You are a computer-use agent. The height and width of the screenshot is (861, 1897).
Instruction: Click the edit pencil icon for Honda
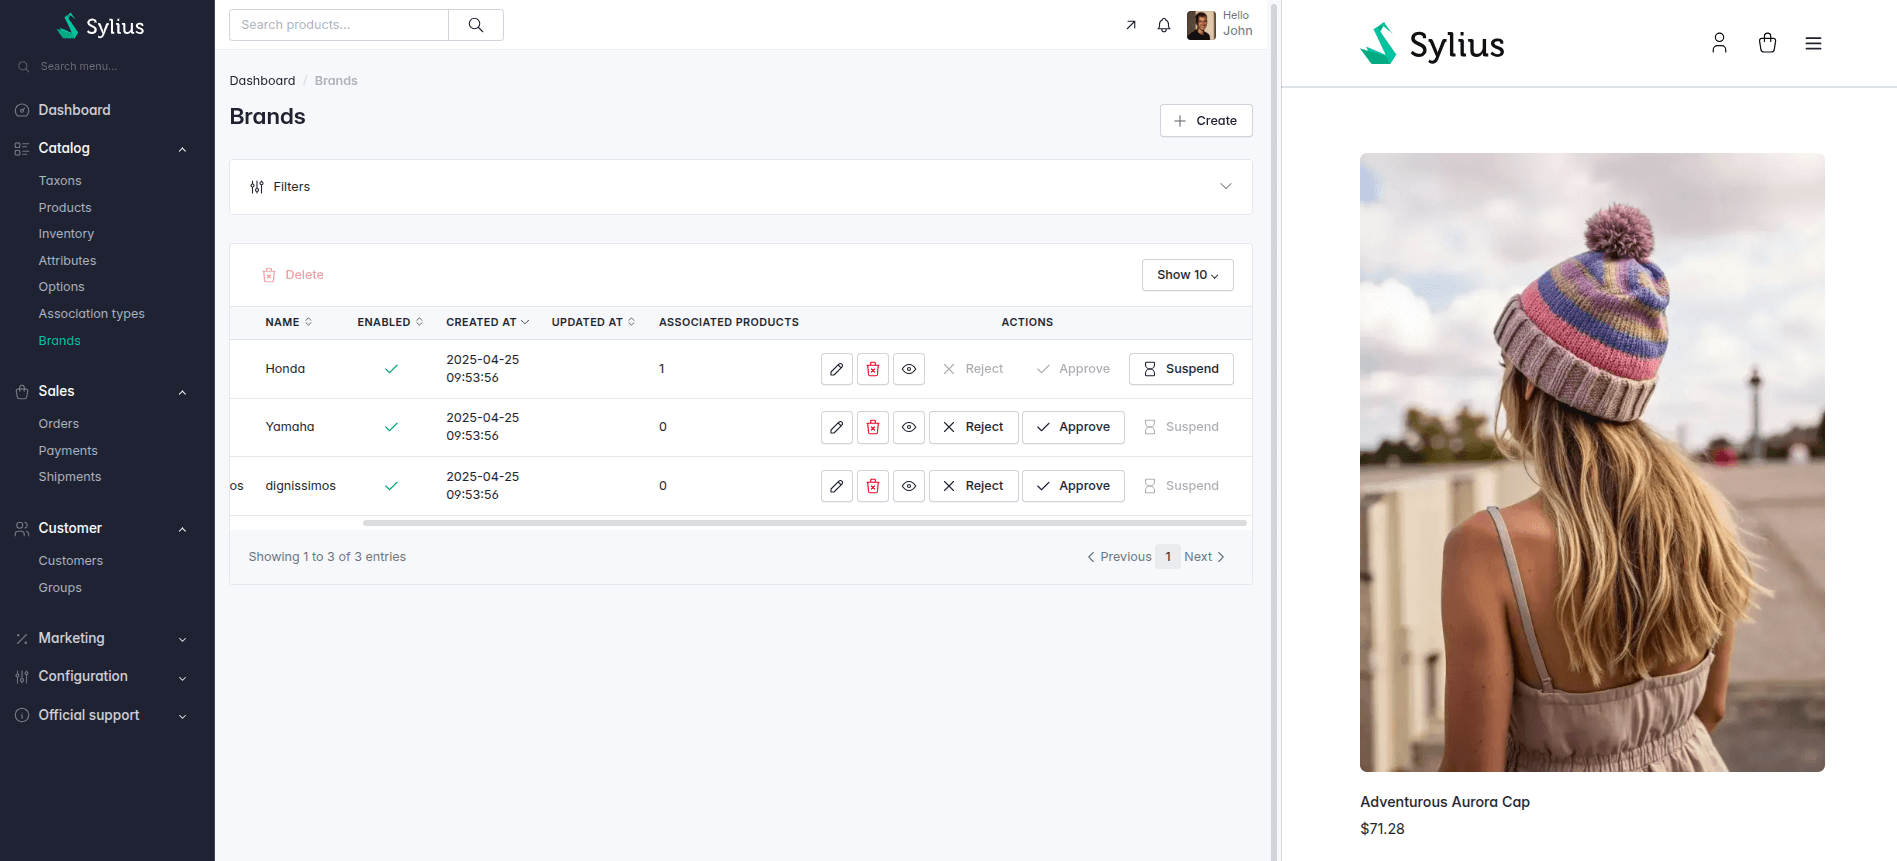pos(836,369)
